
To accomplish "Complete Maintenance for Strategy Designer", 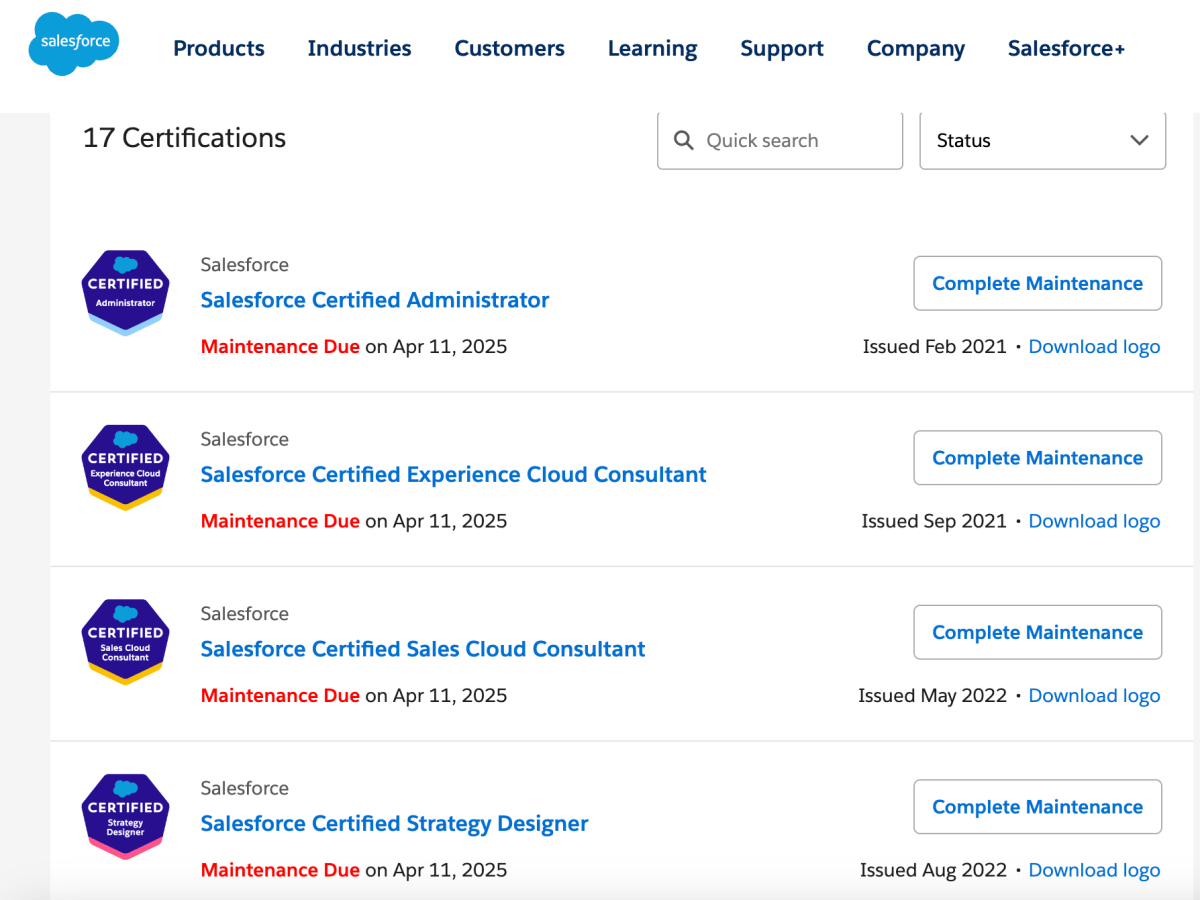I will (1037, 807).
